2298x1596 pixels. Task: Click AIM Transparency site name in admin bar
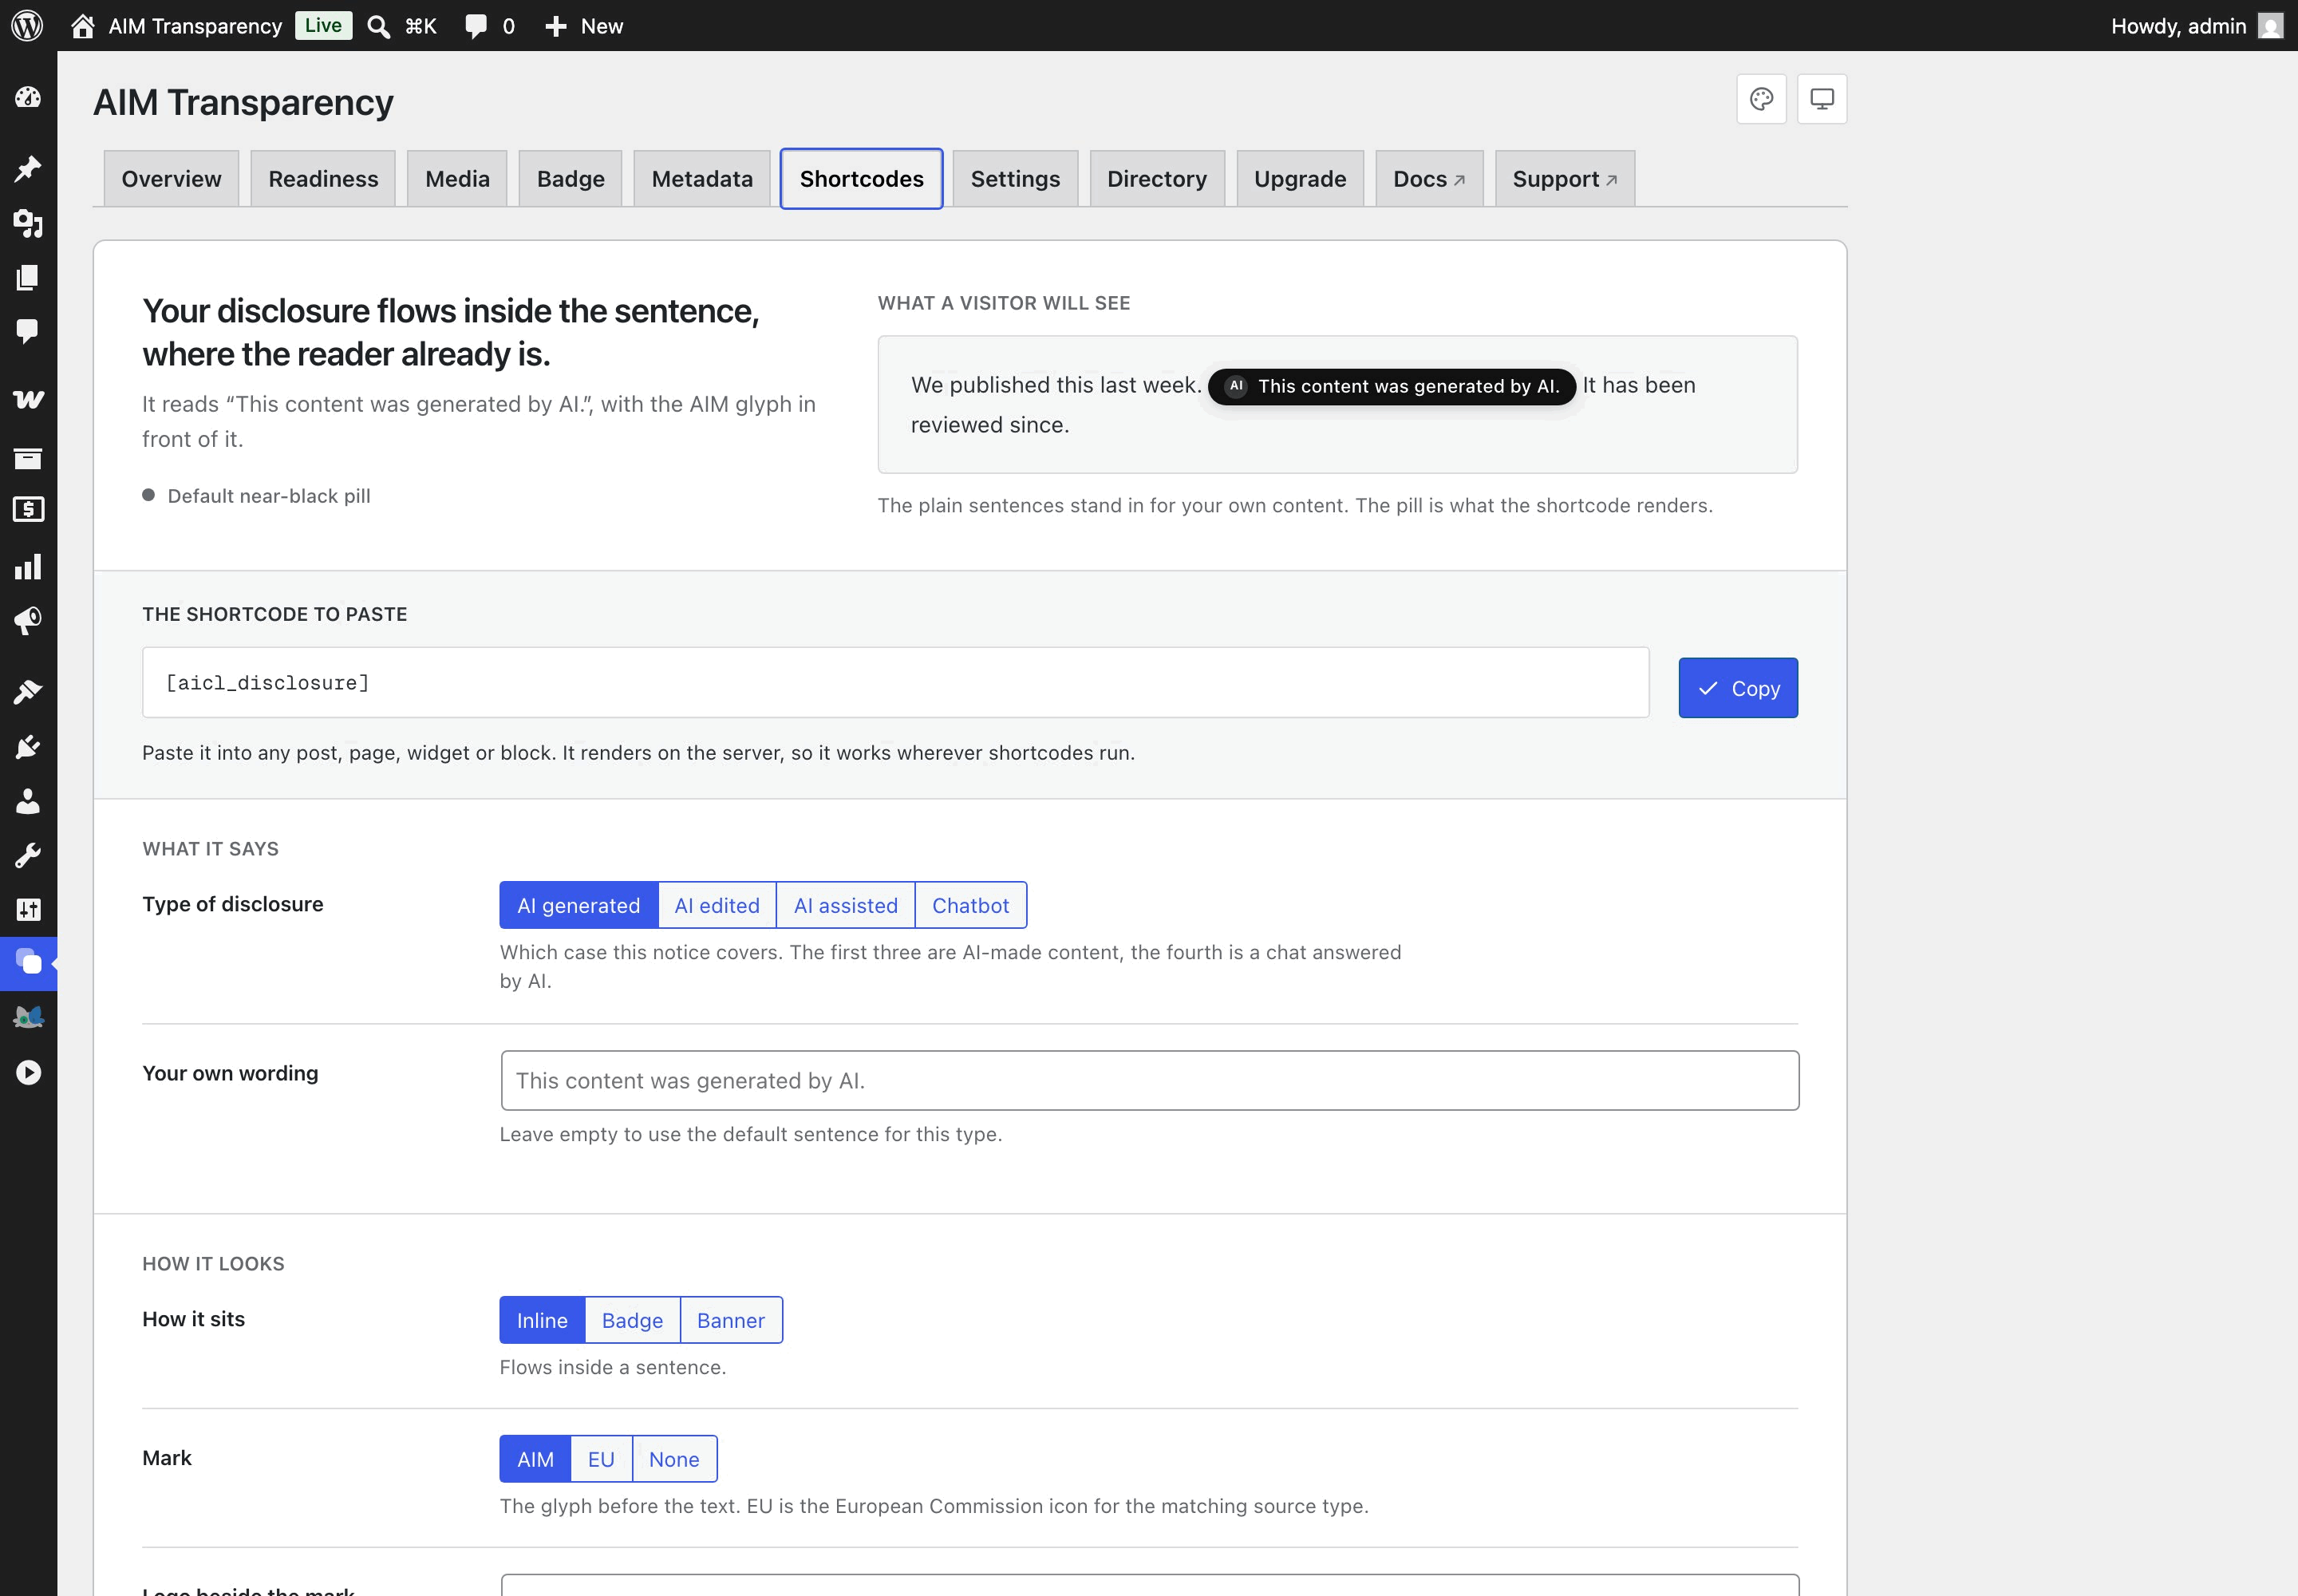[195, 26]
